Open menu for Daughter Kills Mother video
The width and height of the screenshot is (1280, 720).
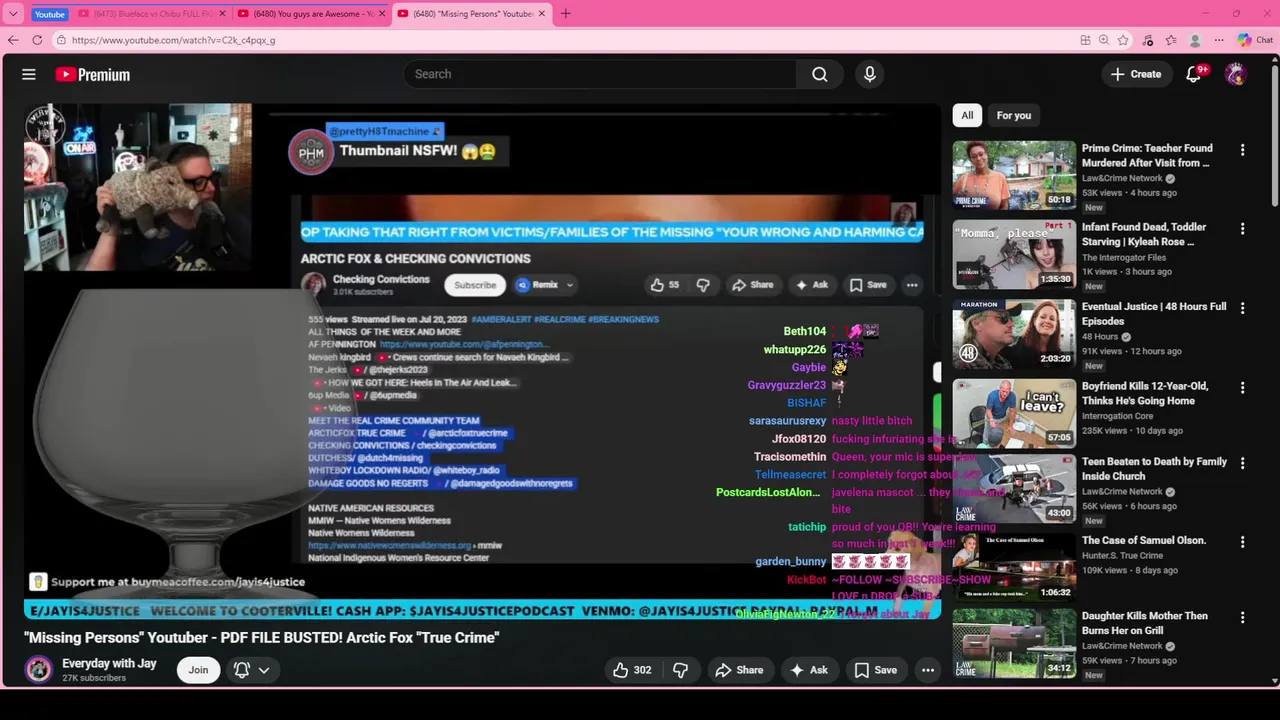coord(1243,618)
